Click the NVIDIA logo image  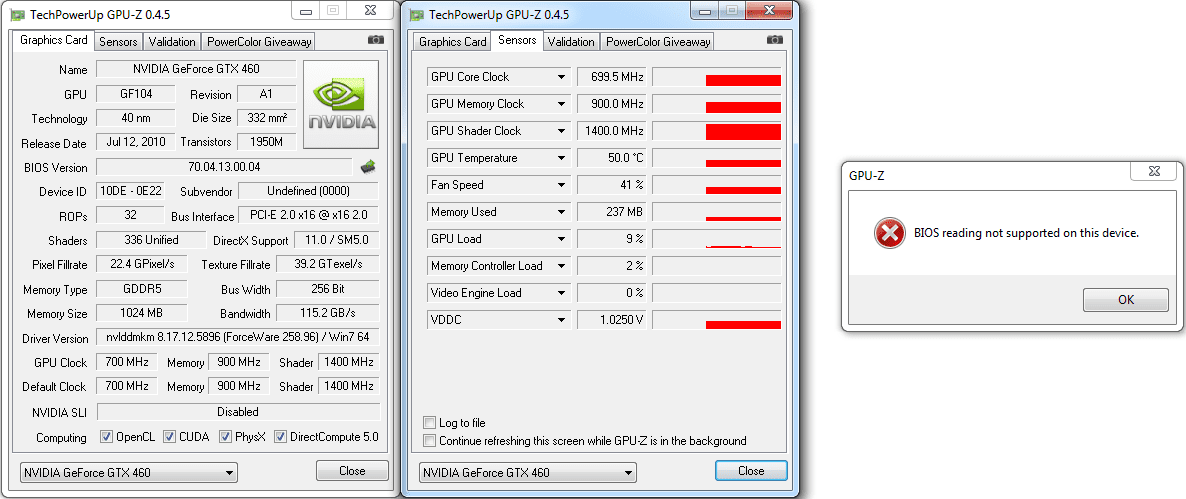tap(340, 104)
